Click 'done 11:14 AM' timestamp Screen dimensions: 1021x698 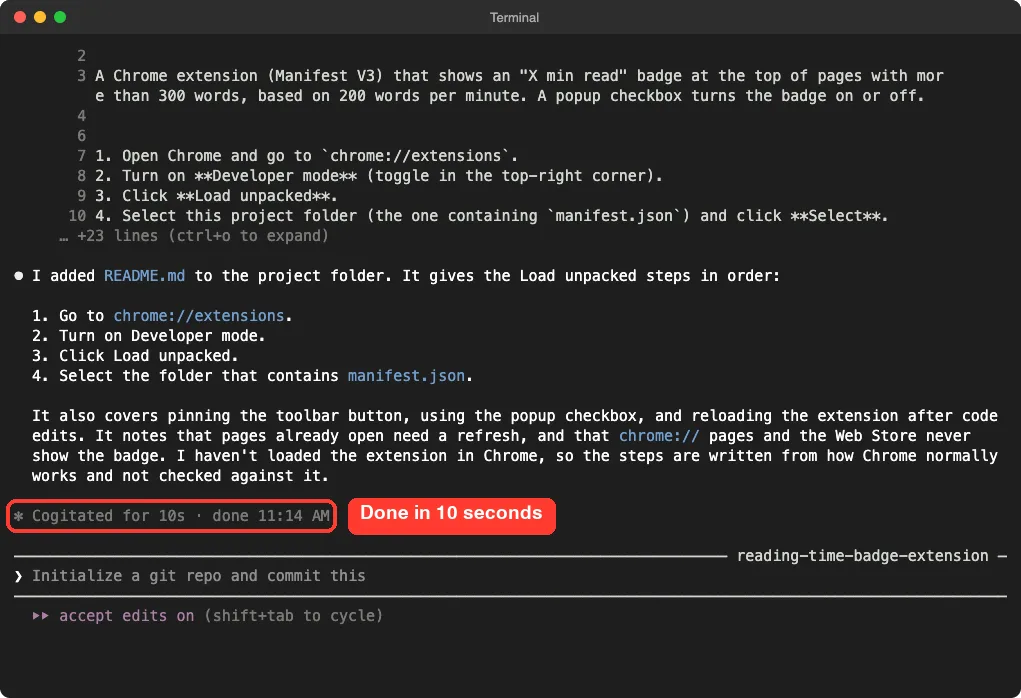coord(271,516)
